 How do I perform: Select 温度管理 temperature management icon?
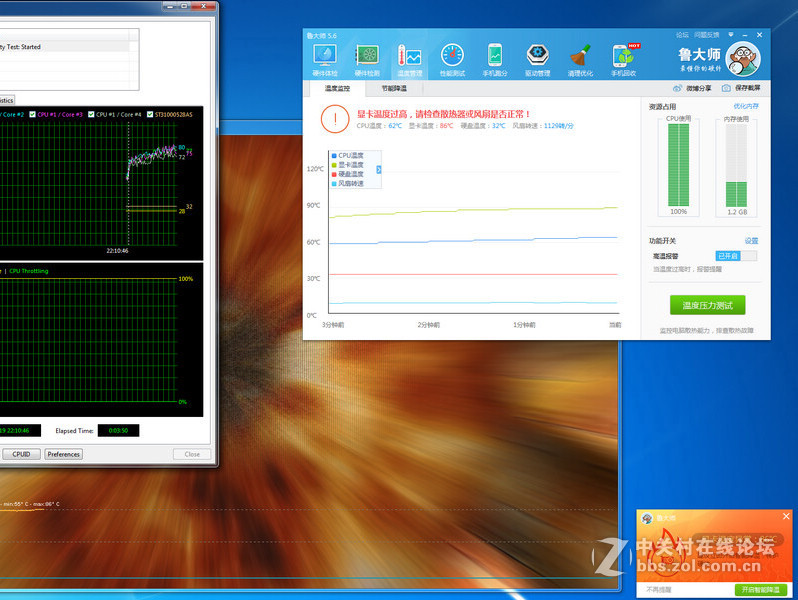pyautogui.click(x=410, y=58)
